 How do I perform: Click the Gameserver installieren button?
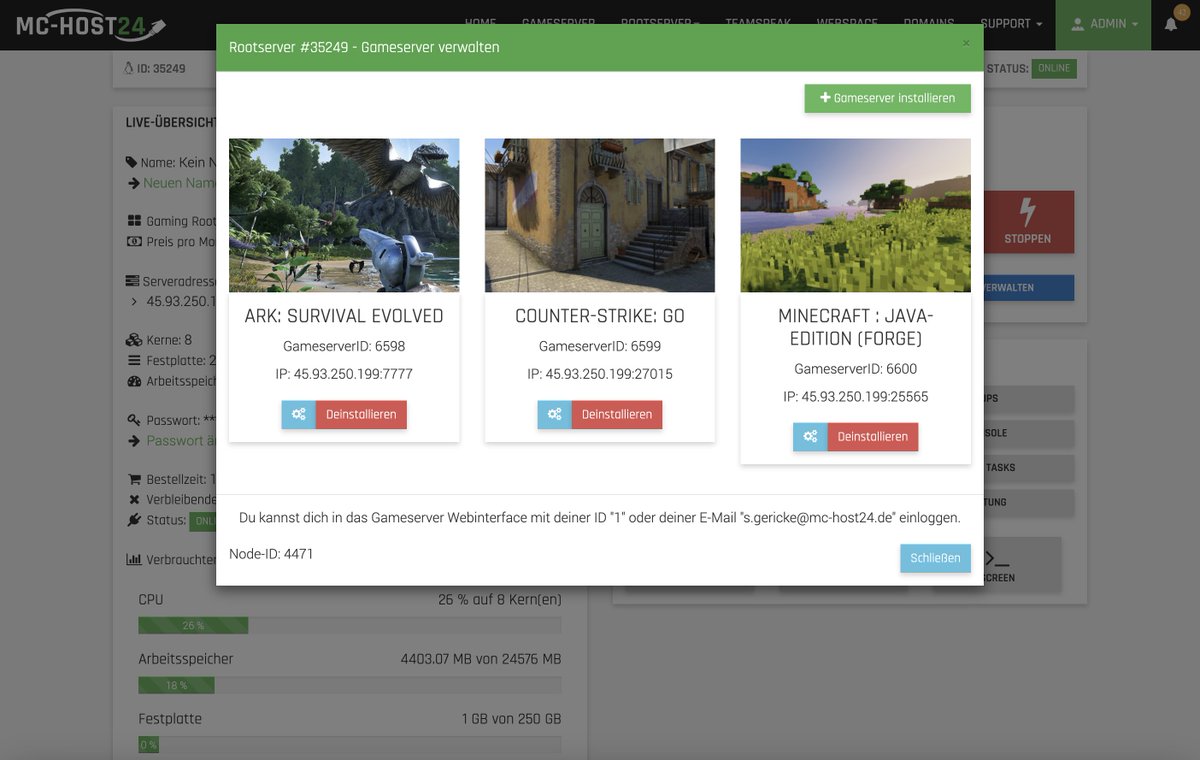tap(887, 98)
